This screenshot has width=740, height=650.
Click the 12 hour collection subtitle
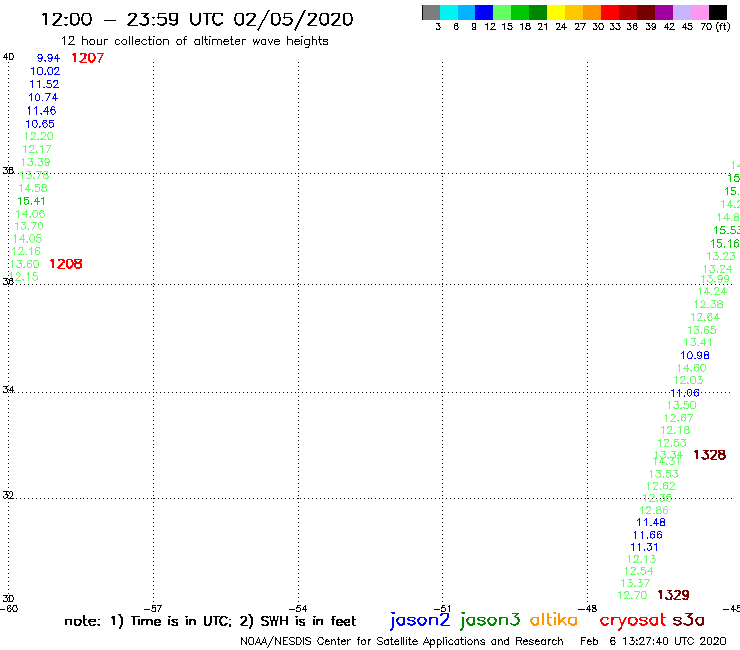pyautogui.click(x=195, y=42)
